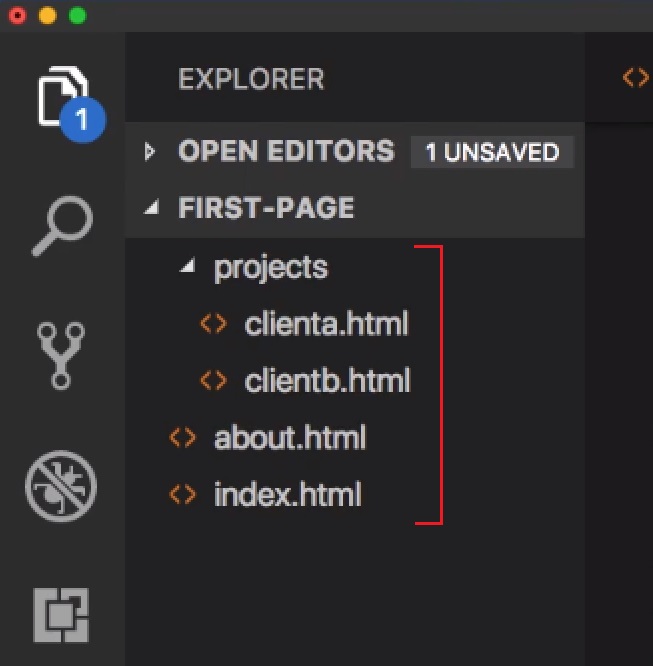Click the orange HTML icon beside index.html

click(x=182, y=494)
